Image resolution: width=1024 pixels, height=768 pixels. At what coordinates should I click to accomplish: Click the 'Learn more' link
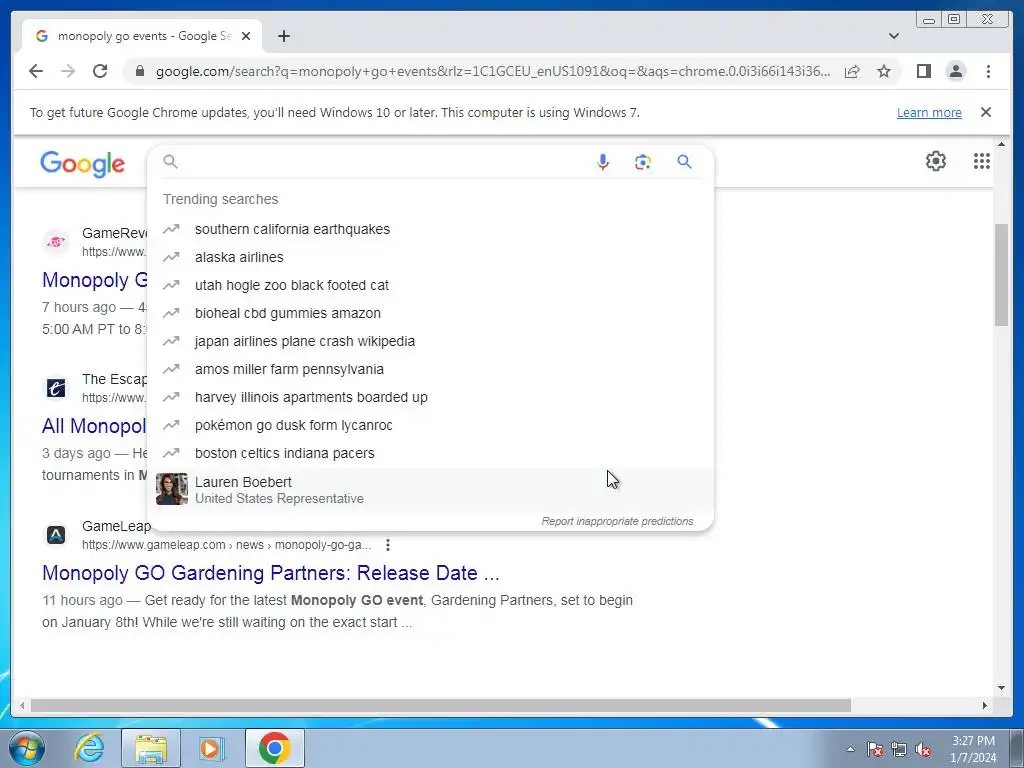[x=929, y=112]
